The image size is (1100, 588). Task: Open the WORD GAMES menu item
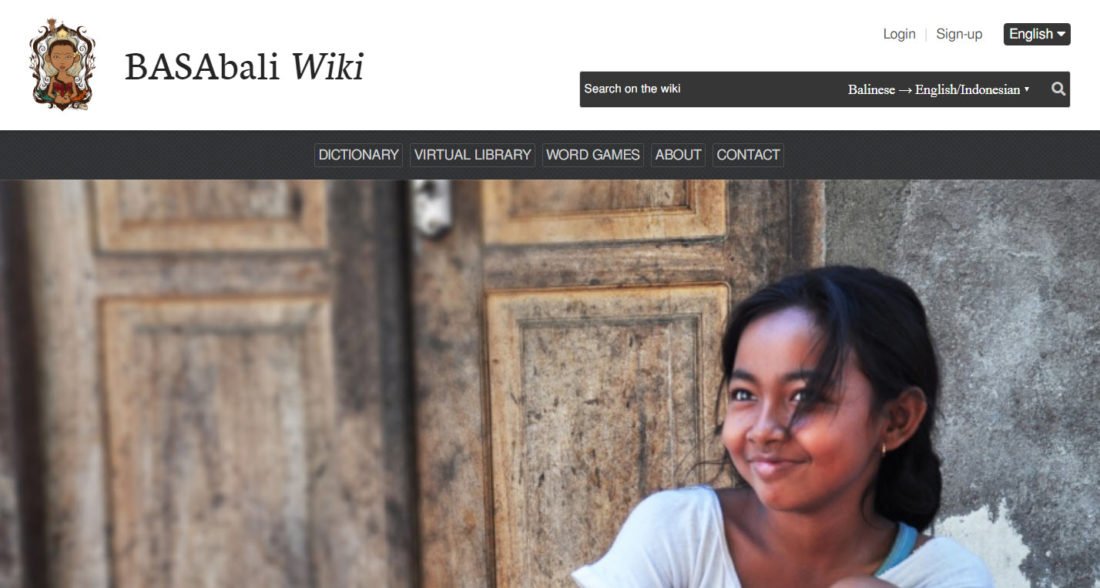point(593,154)
